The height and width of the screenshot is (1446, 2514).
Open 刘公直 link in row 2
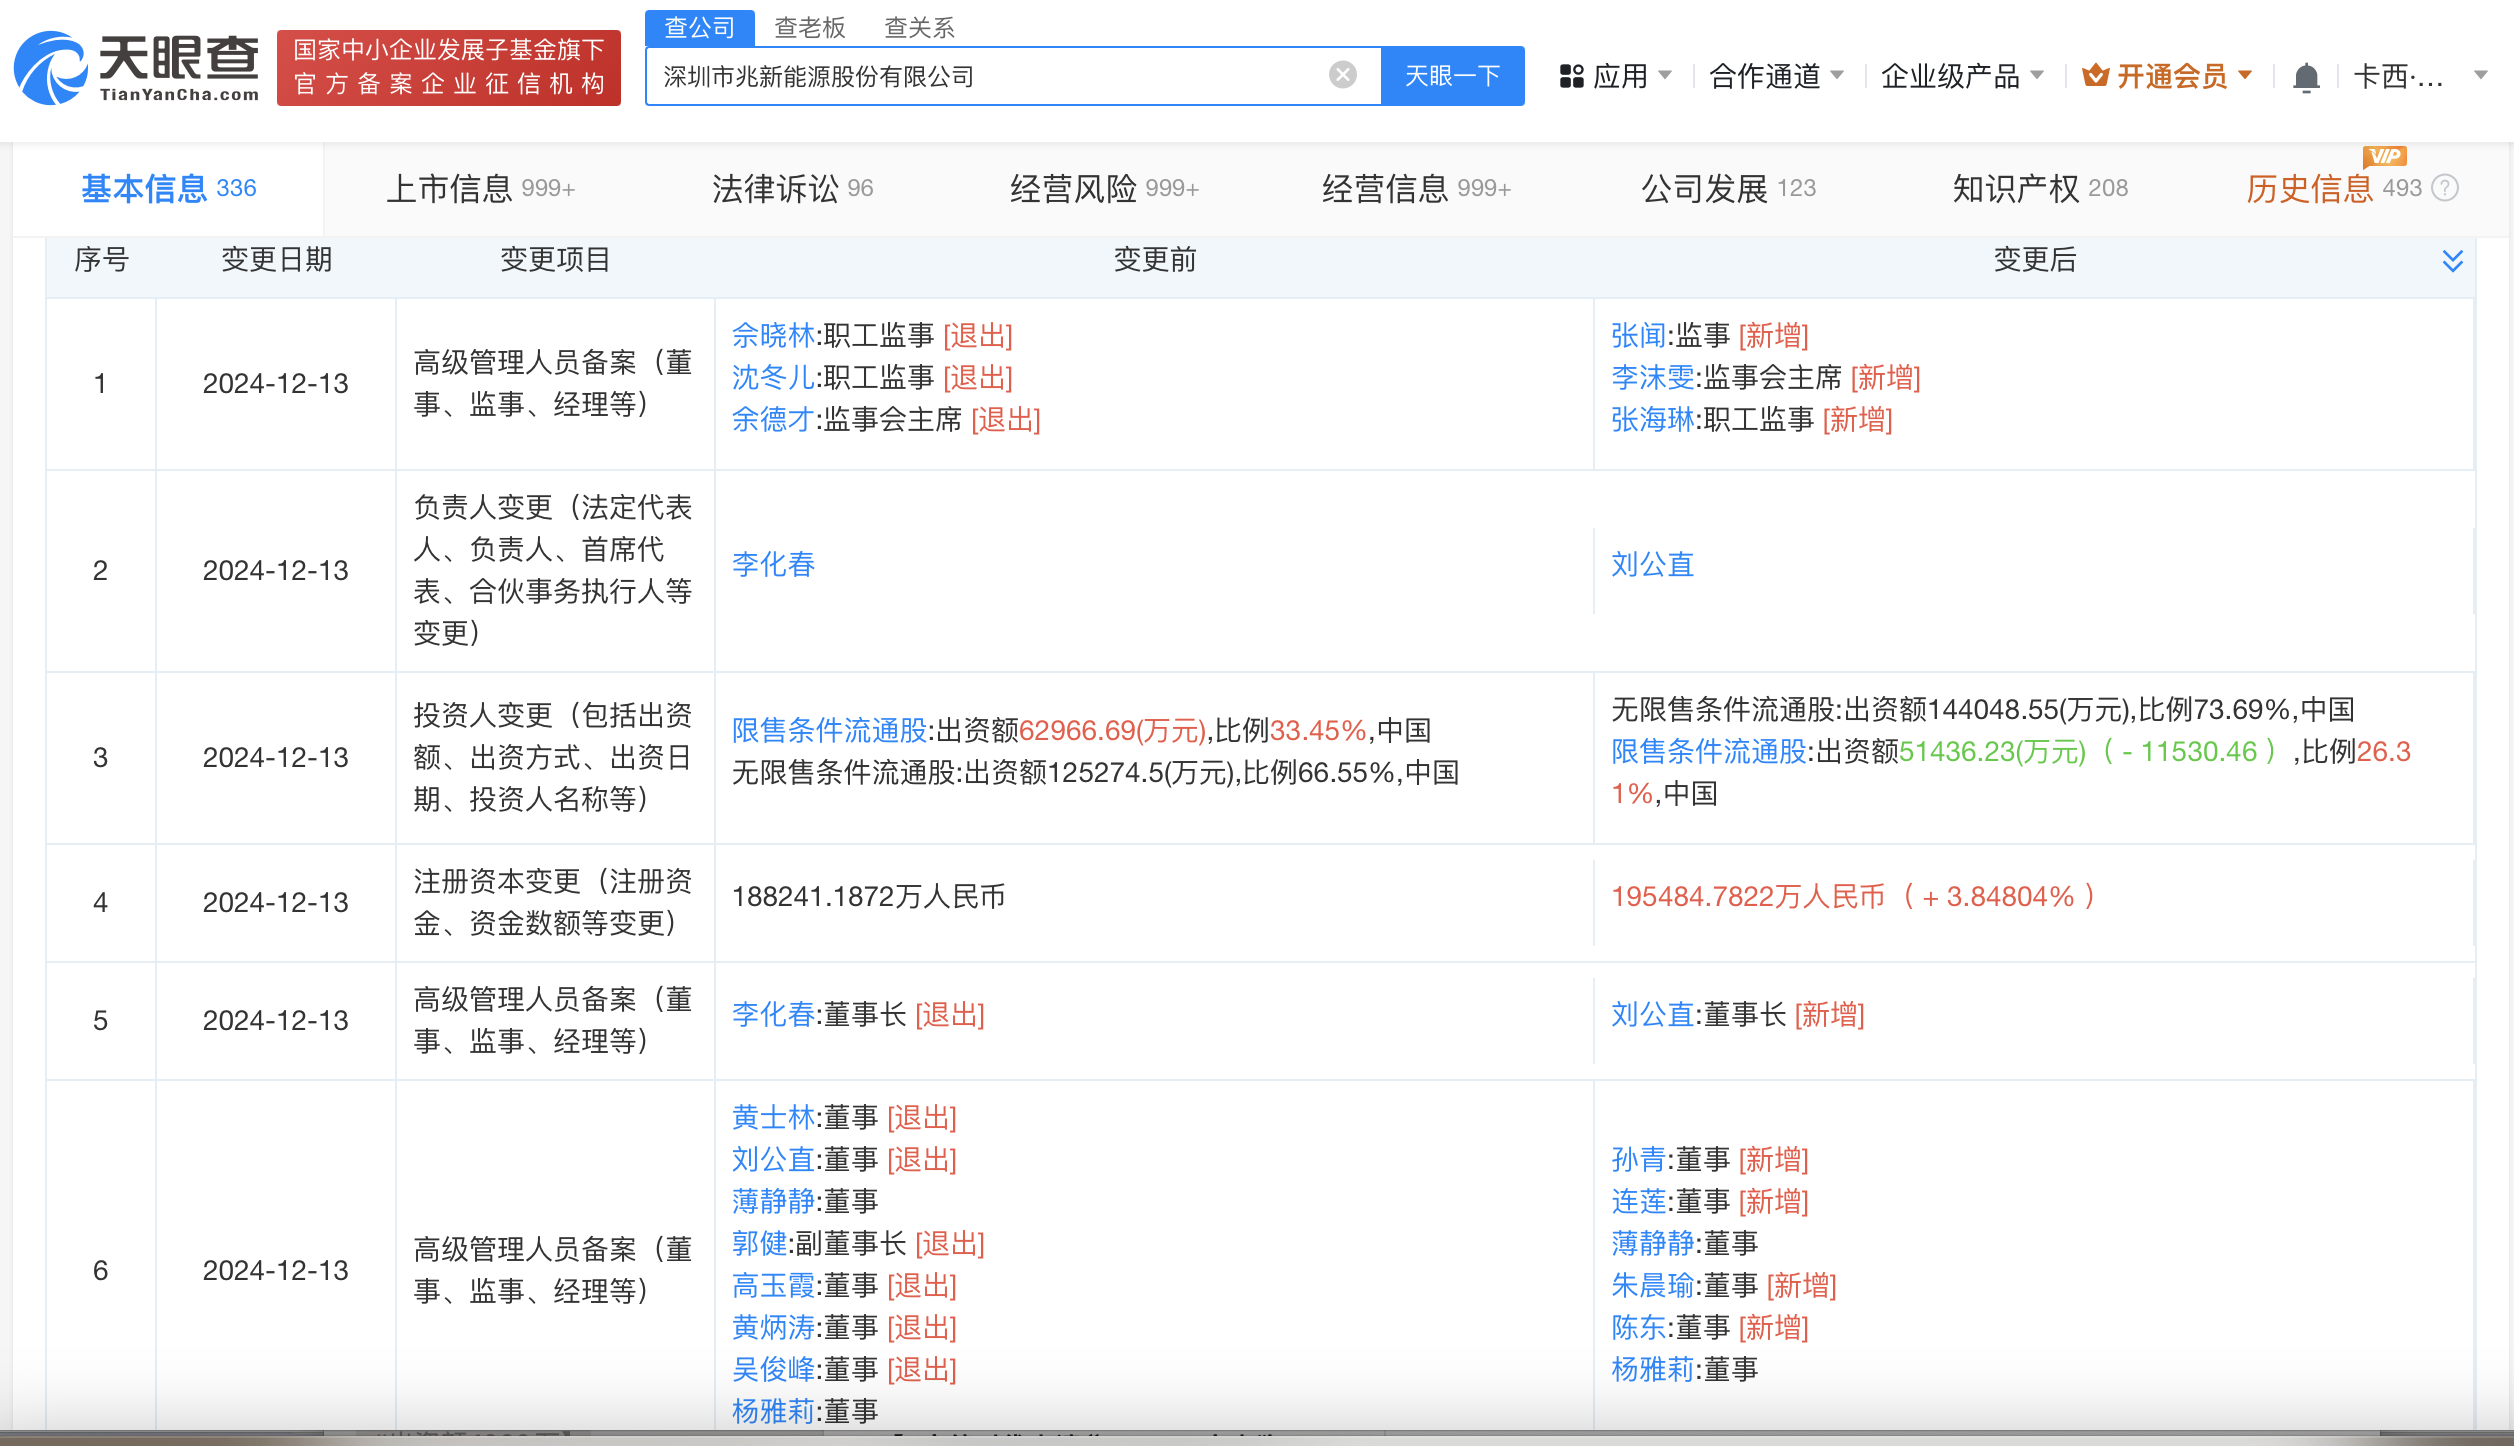(1652, 565)
